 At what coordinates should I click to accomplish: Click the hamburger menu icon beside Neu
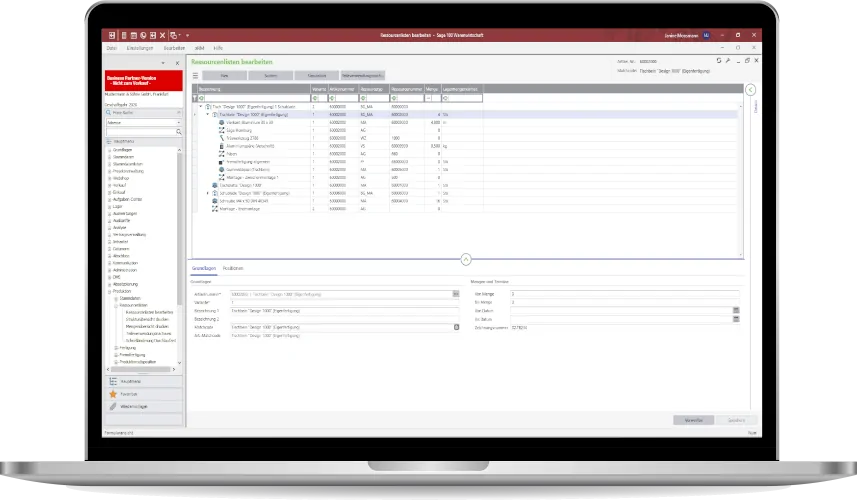click(x=194, y=75)
